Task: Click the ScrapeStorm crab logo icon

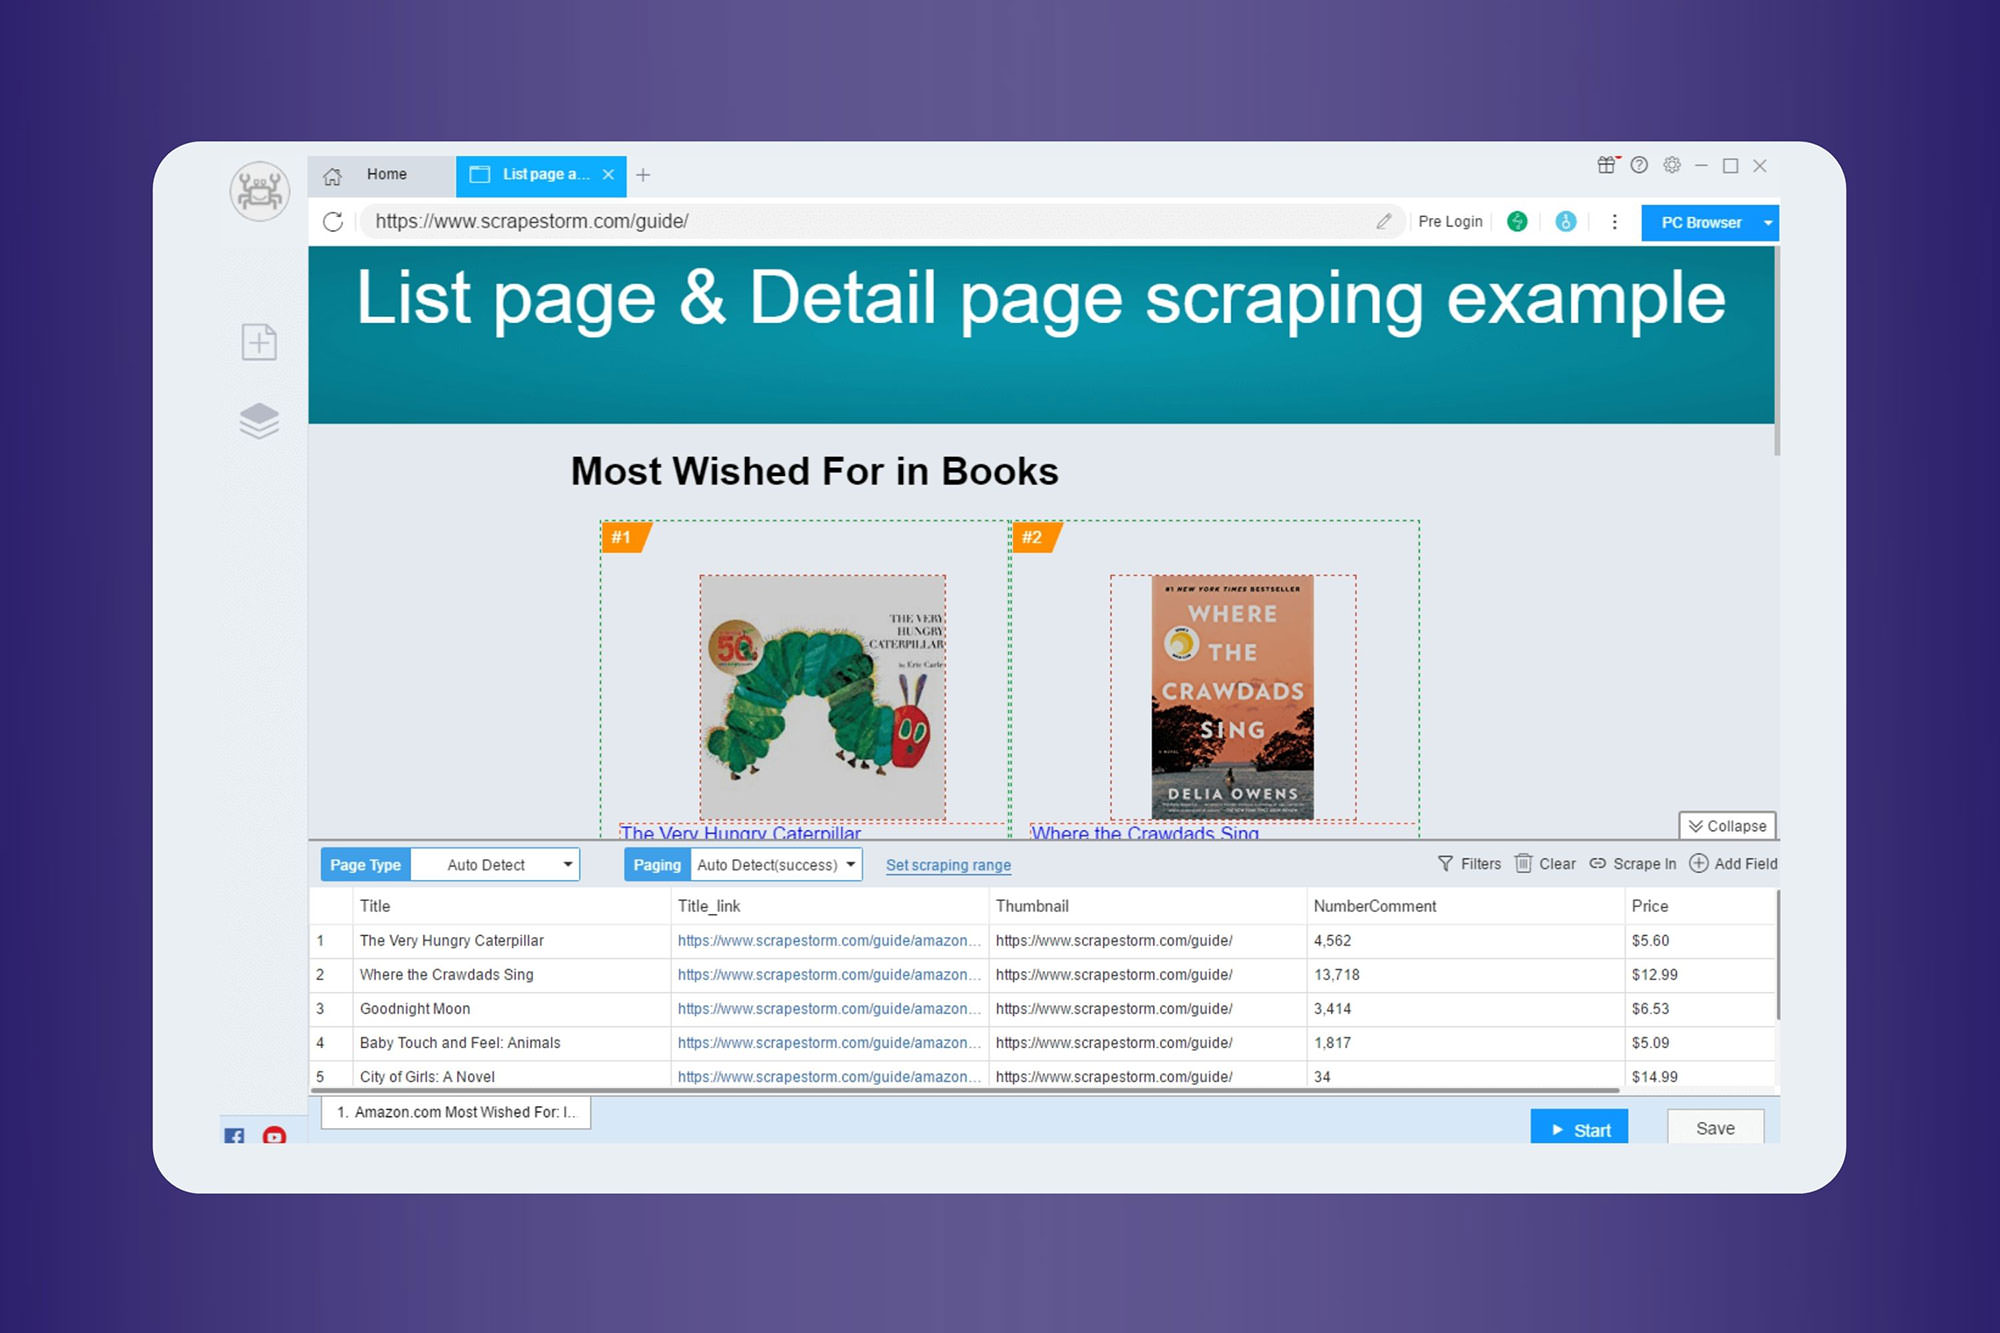Action: pos(260,191)
